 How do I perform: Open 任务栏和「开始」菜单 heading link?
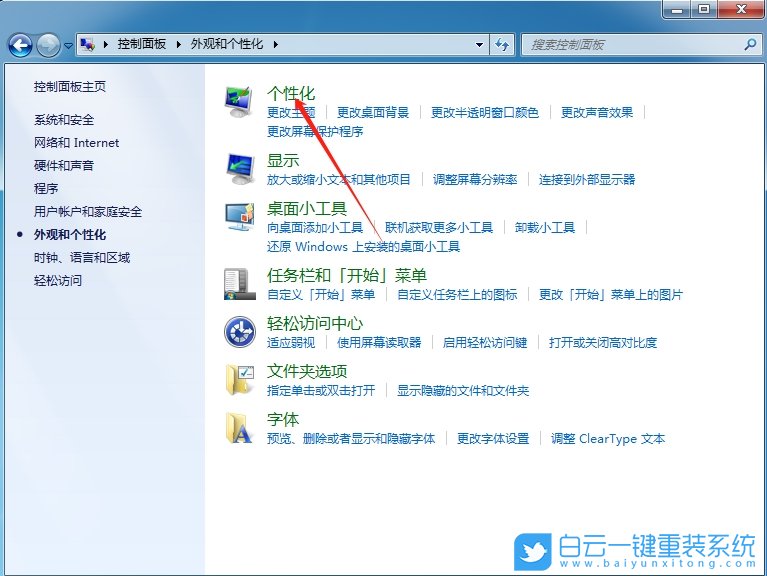click(347, 275)
